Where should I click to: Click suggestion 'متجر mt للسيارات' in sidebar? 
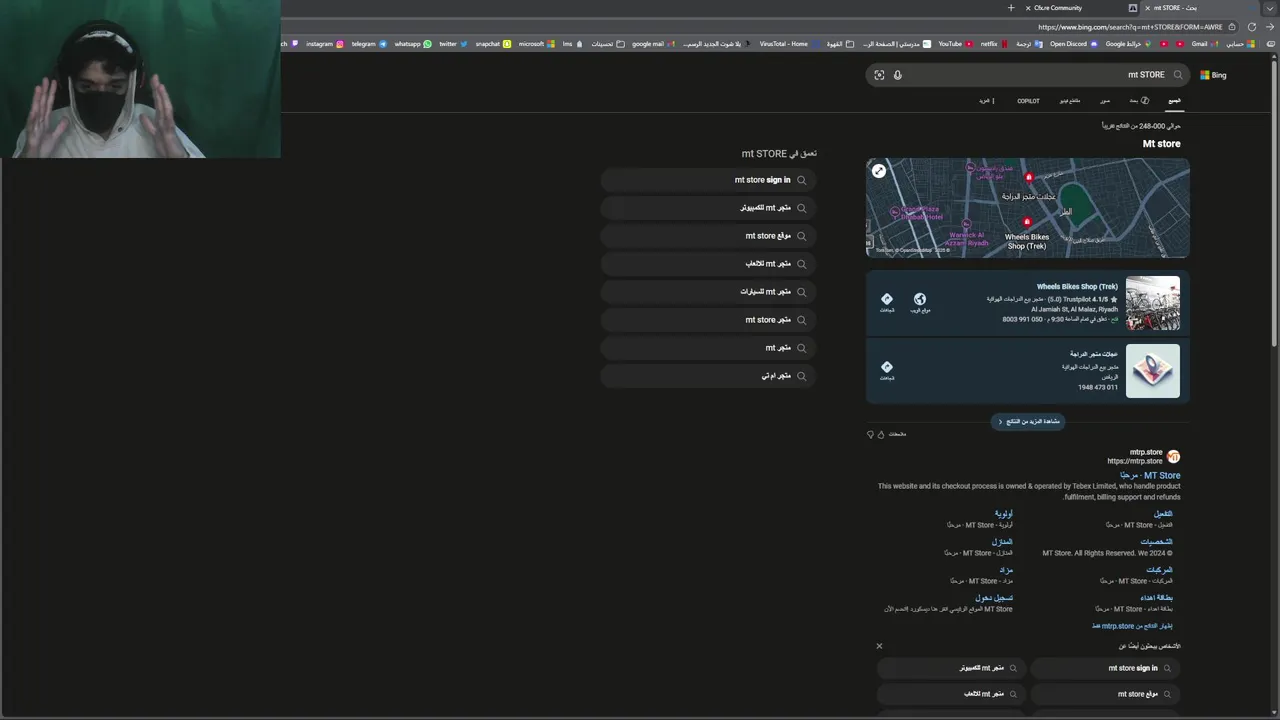point(709,292)
